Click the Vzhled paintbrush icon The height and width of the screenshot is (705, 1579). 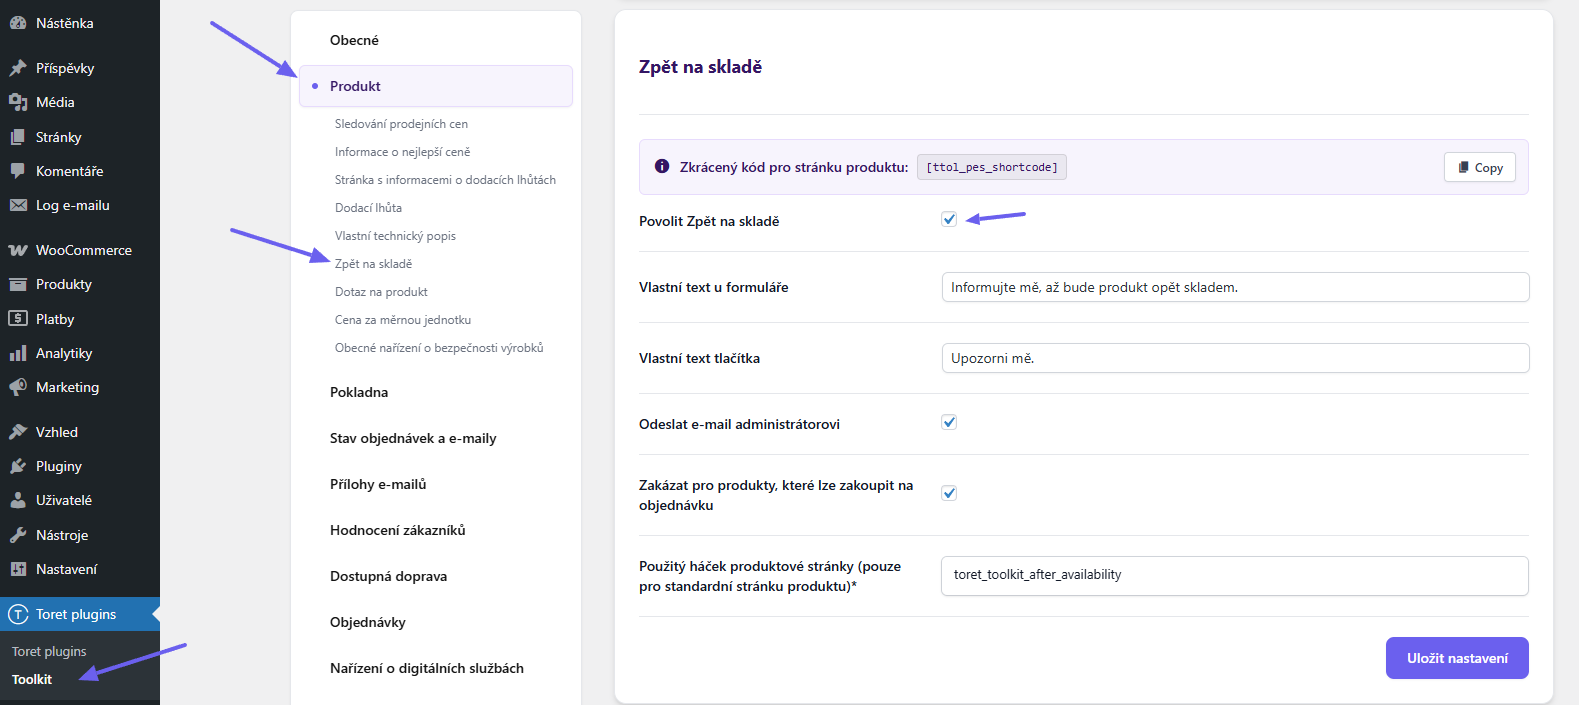tap(18, 432)
